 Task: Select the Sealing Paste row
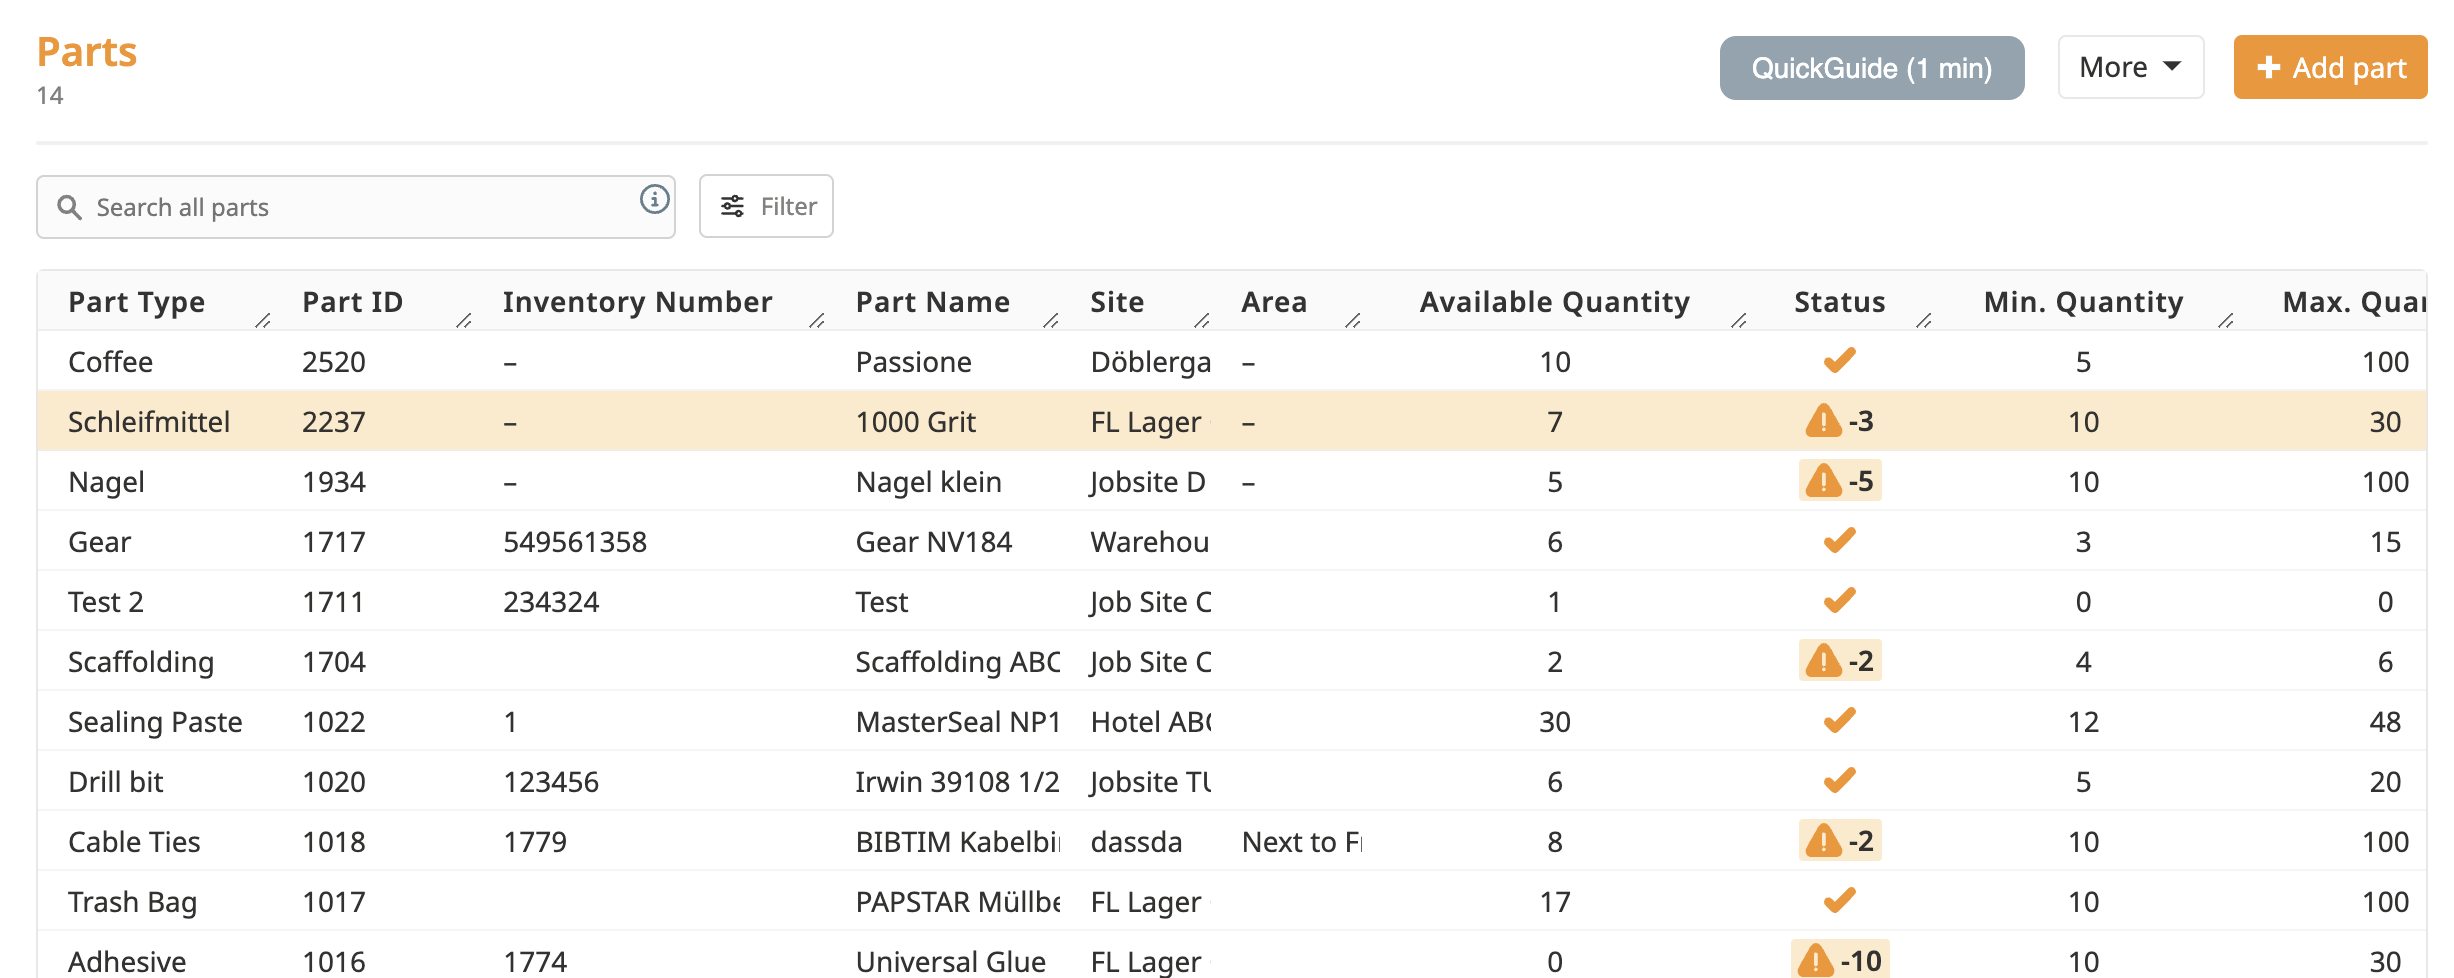155,721
